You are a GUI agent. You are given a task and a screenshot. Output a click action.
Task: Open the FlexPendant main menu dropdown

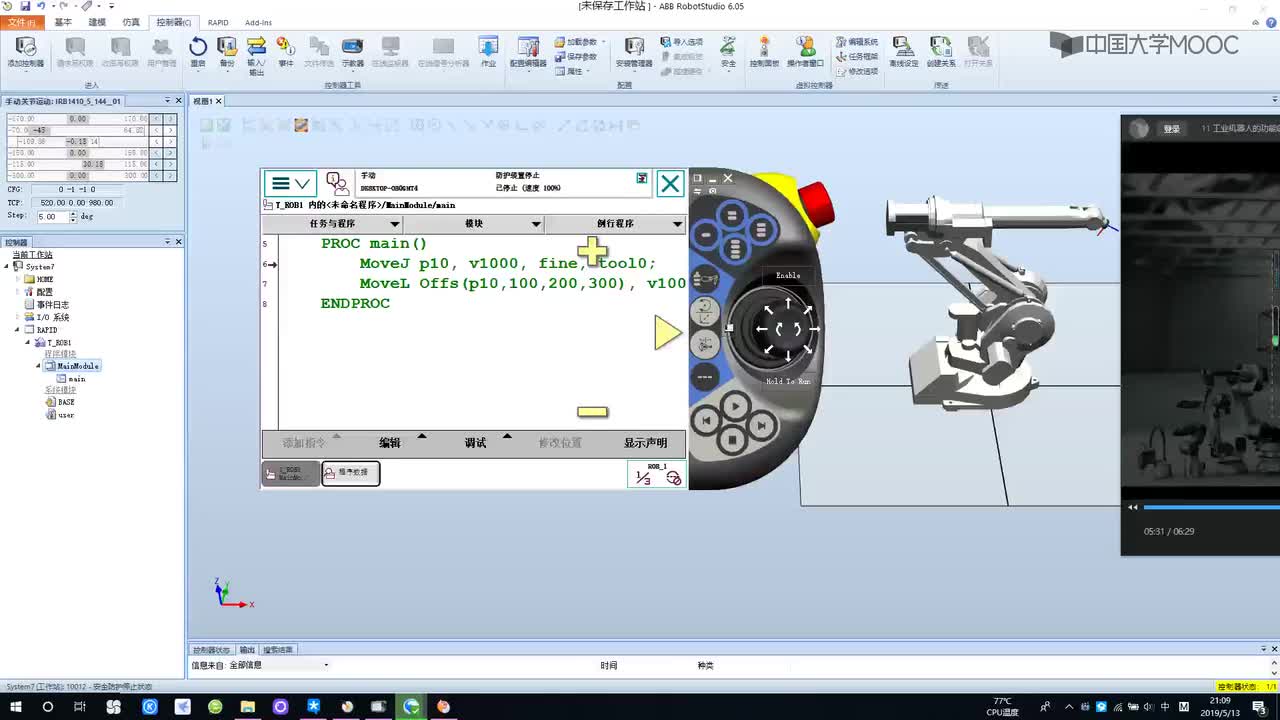pos(291,184)
